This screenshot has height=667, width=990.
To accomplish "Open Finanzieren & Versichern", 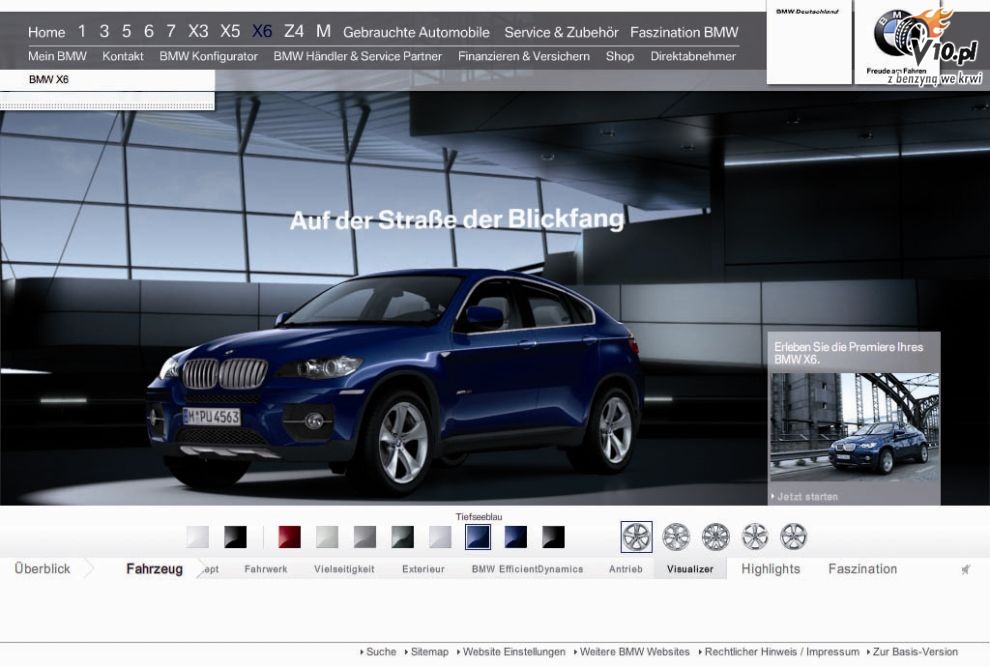I will (524, 56).
